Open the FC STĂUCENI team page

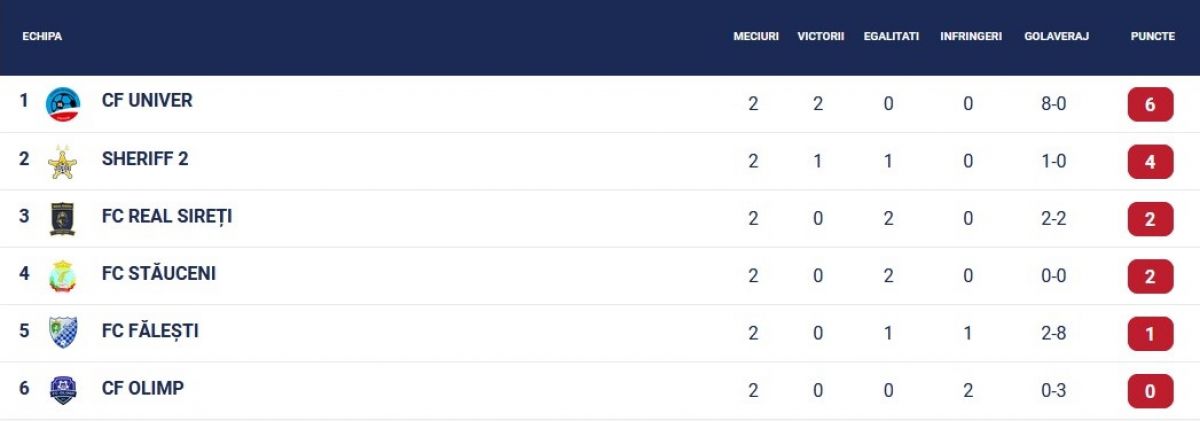coord(159,273)
